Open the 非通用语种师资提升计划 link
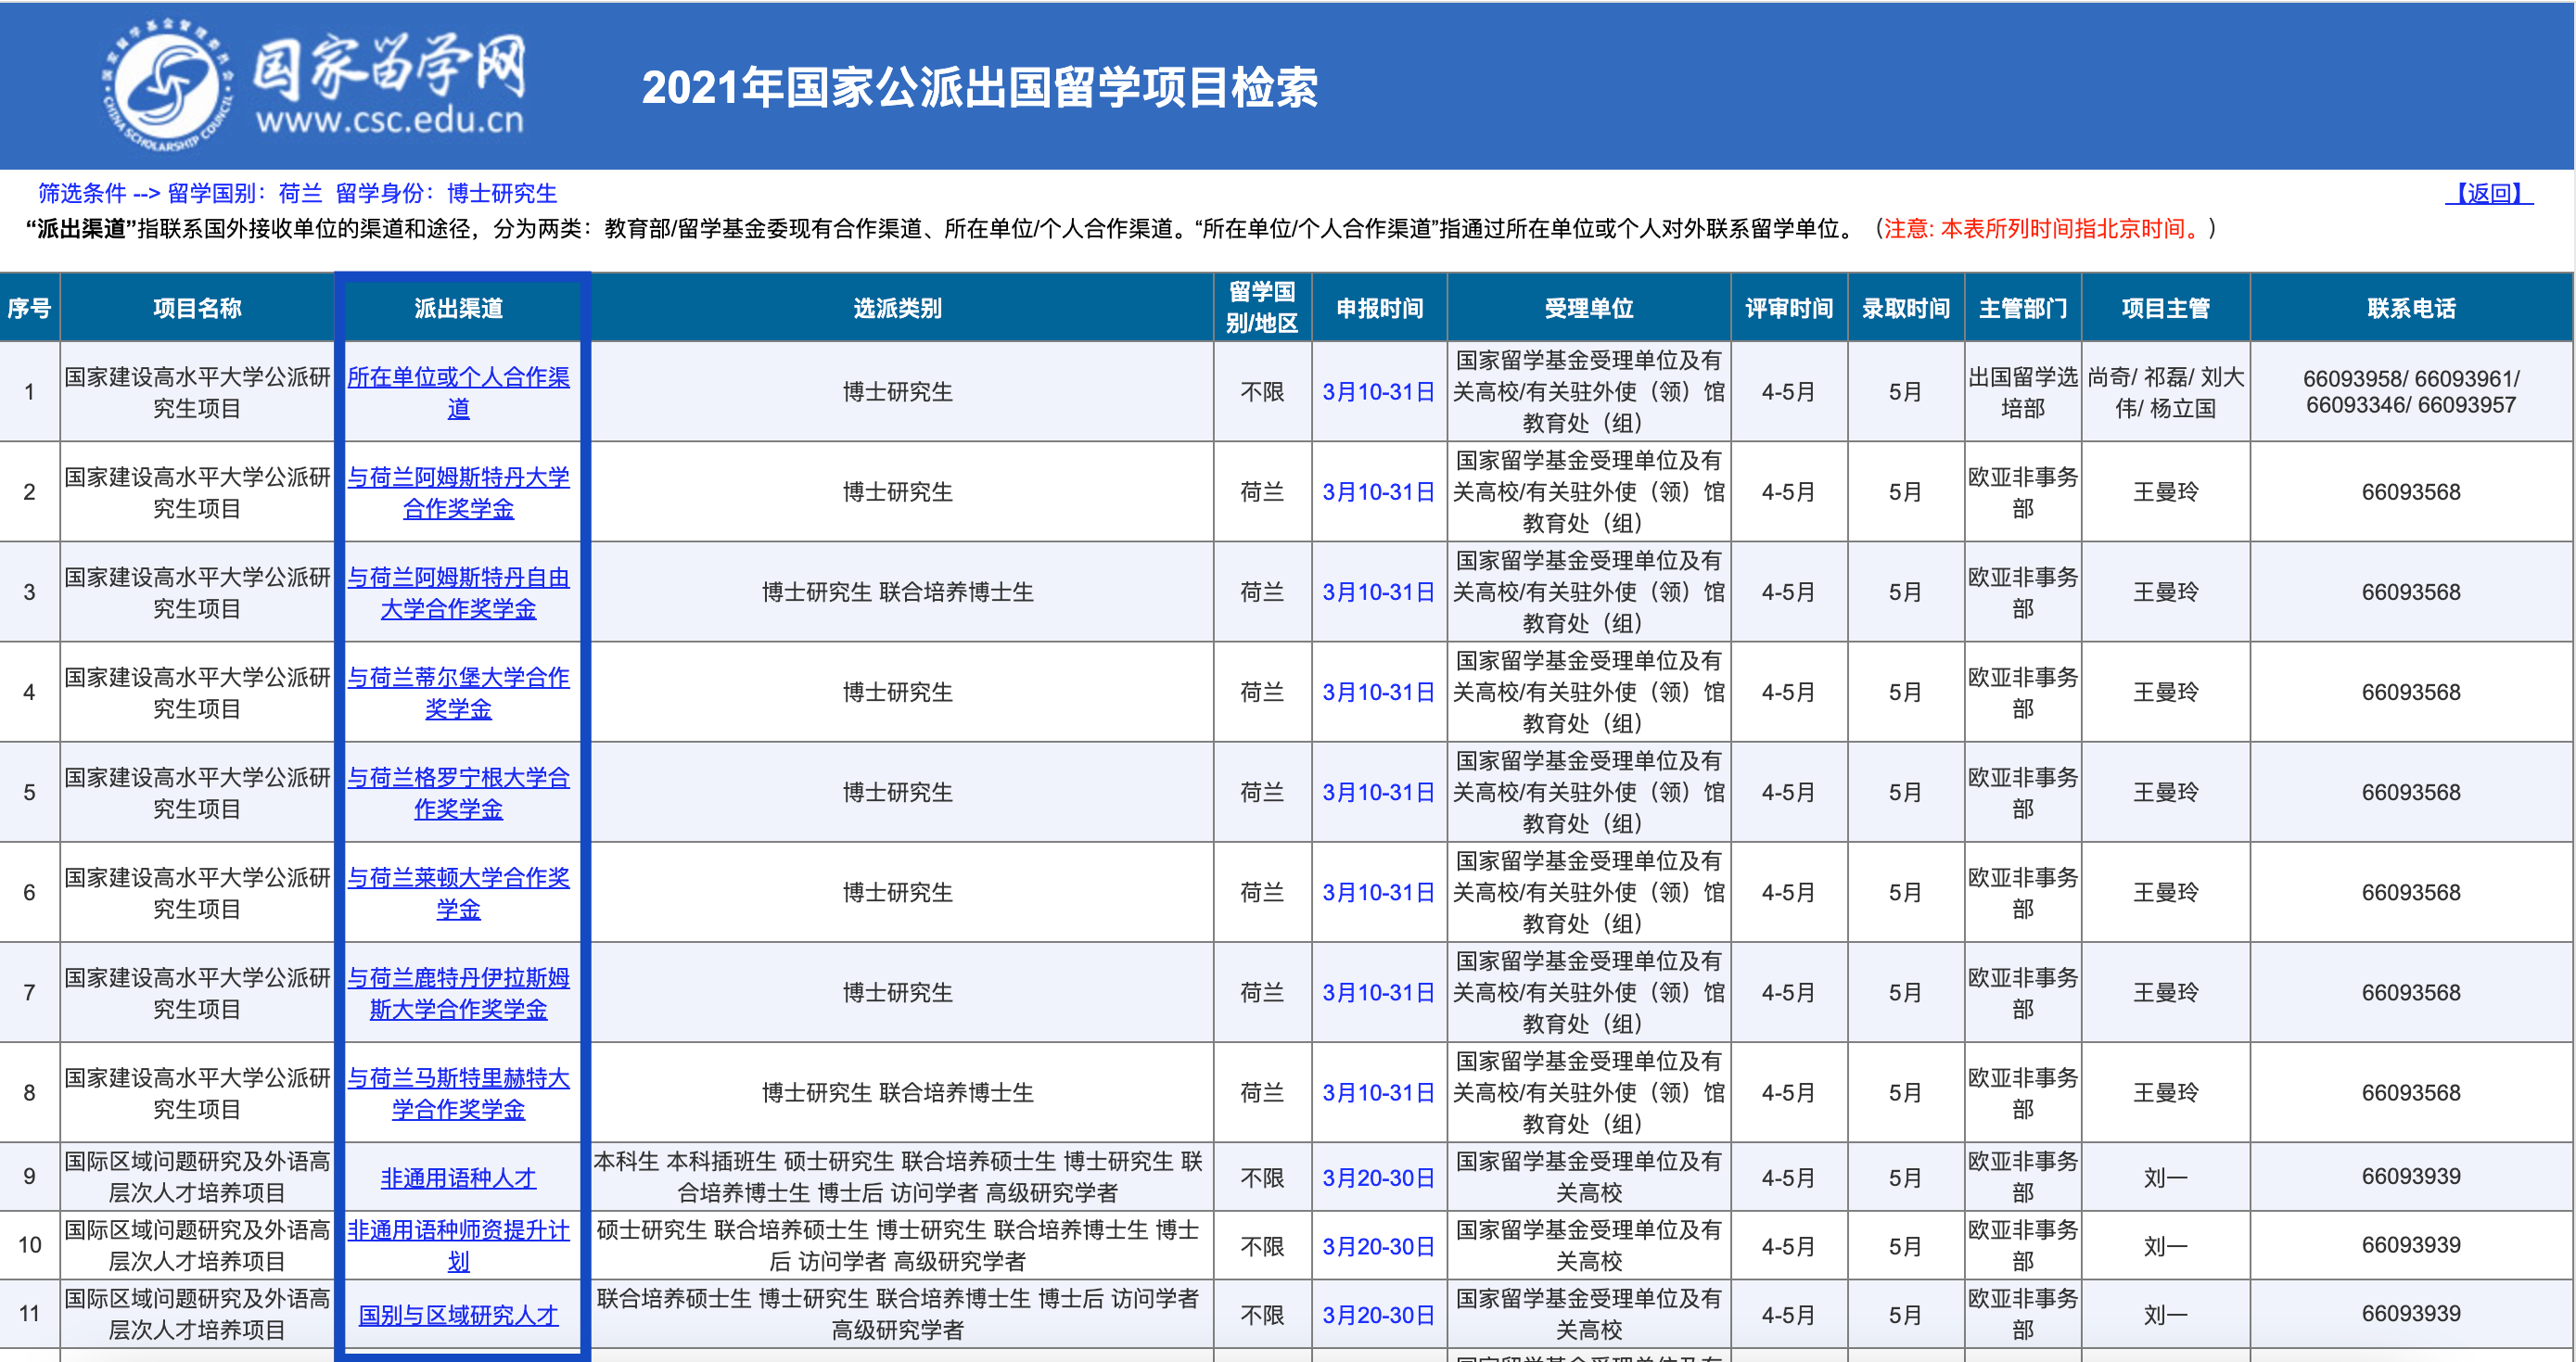Screen dimensions: 2576x1362 coord(459,1245)
